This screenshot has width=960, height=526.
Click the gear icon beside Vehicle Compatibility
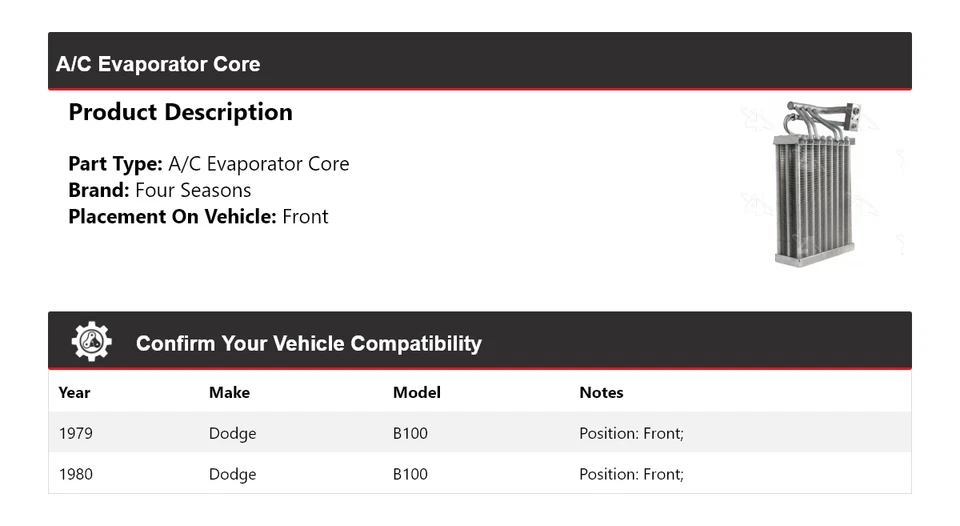pos(91,342)
